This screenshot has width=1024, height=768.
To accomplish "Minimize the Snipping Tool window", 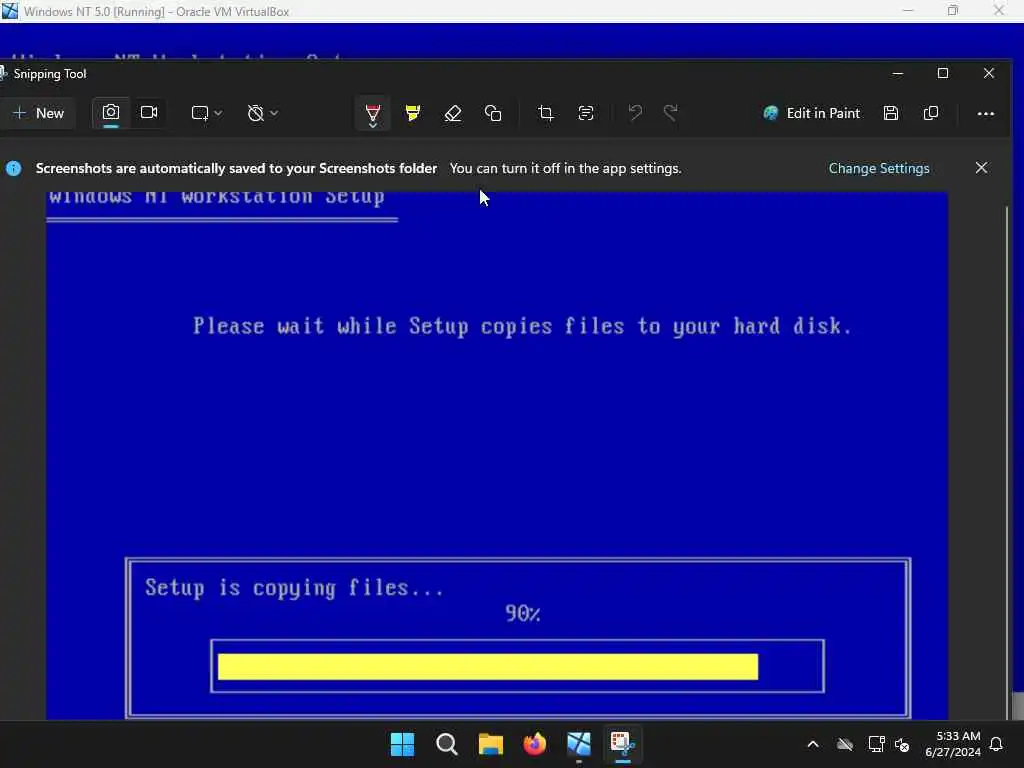I will 898,73.
